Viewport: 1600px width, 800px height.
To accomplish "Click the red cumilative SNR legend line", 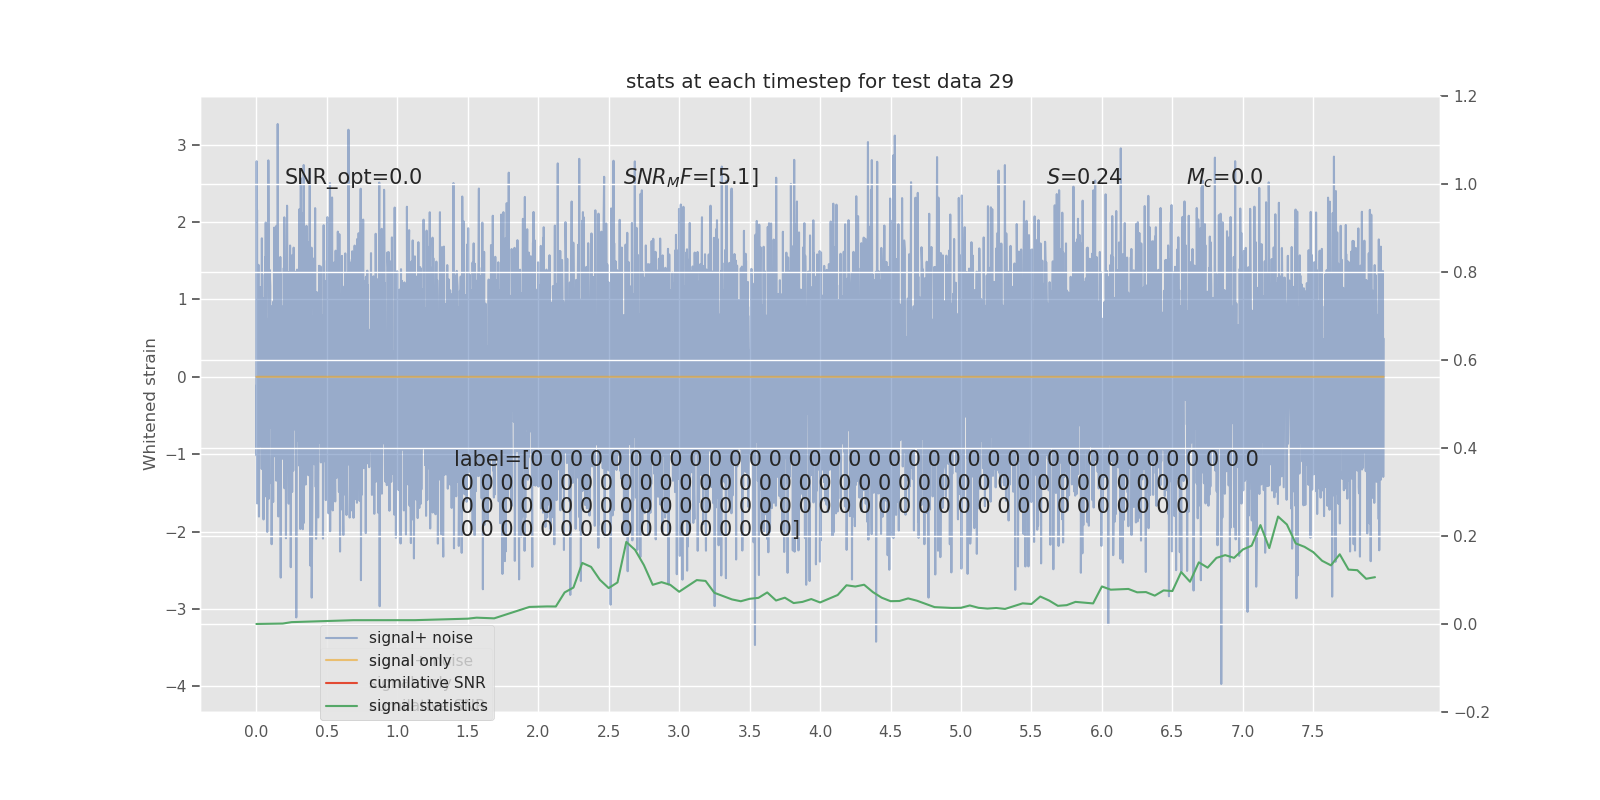I will [x=342, y=683].
